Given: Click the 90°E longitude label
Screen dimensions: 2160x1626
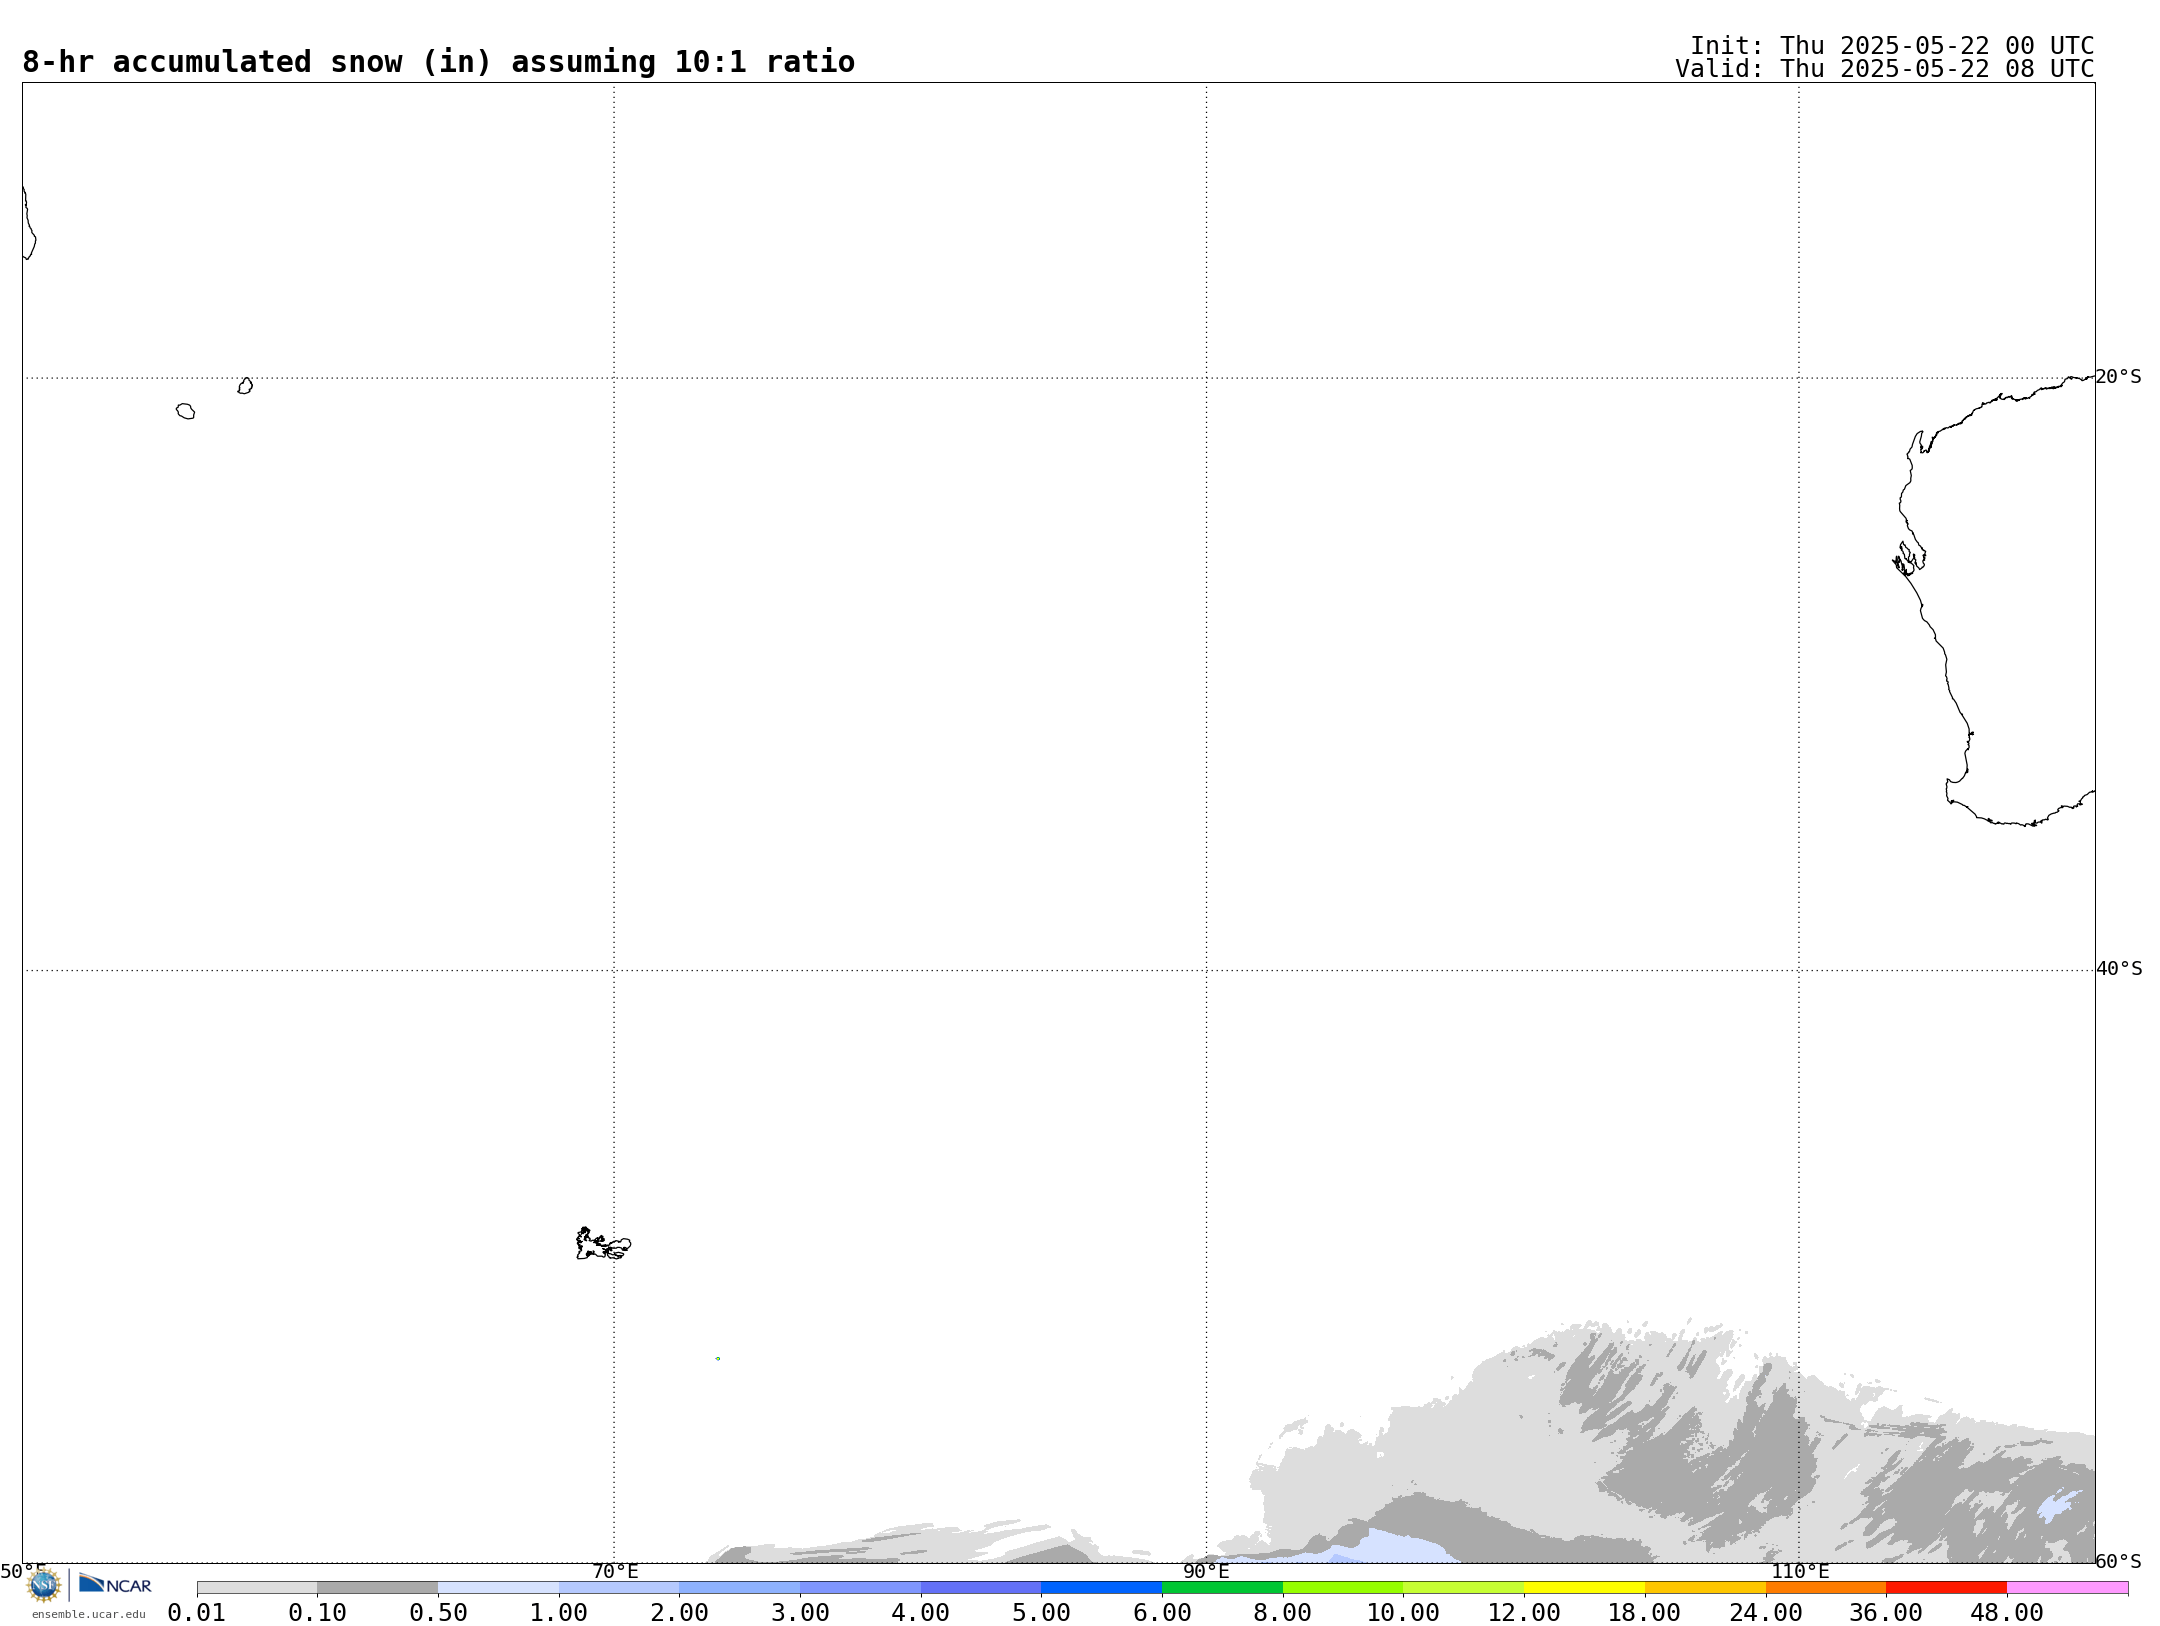Looking at the screenshot, I should [1206, 1571].
